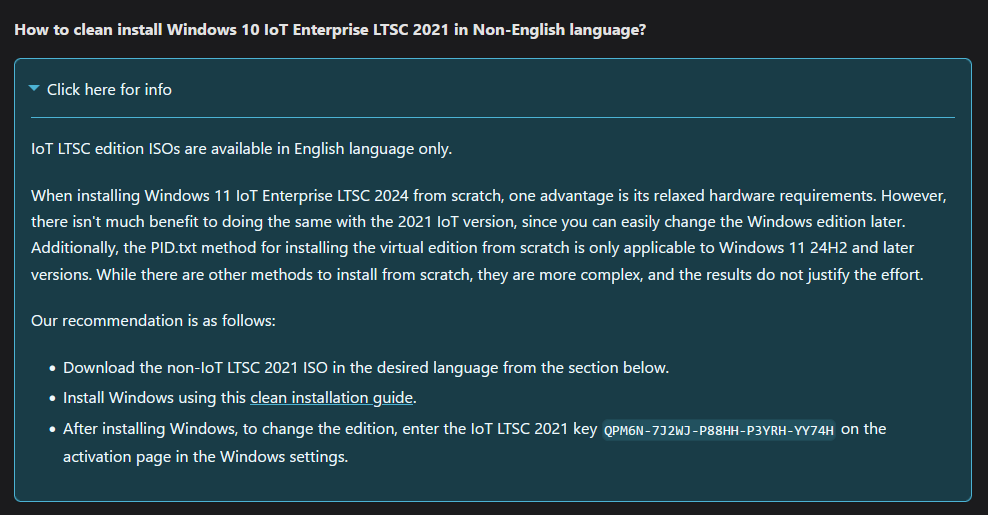The image size is (988, 515).
Task: Collapse the info section via disclosure triangle
Action: point(35,89)
